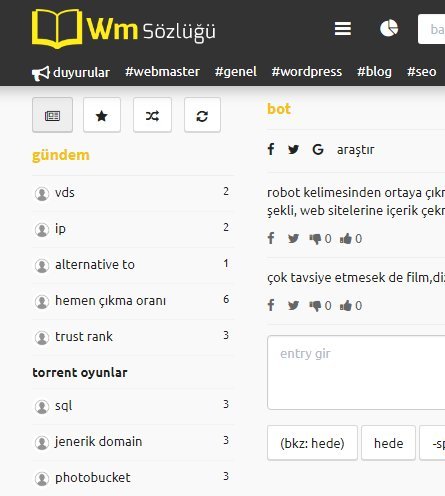Insert (bkz: hede) reference button
The image size is (445, 496).
pos(312,443)
